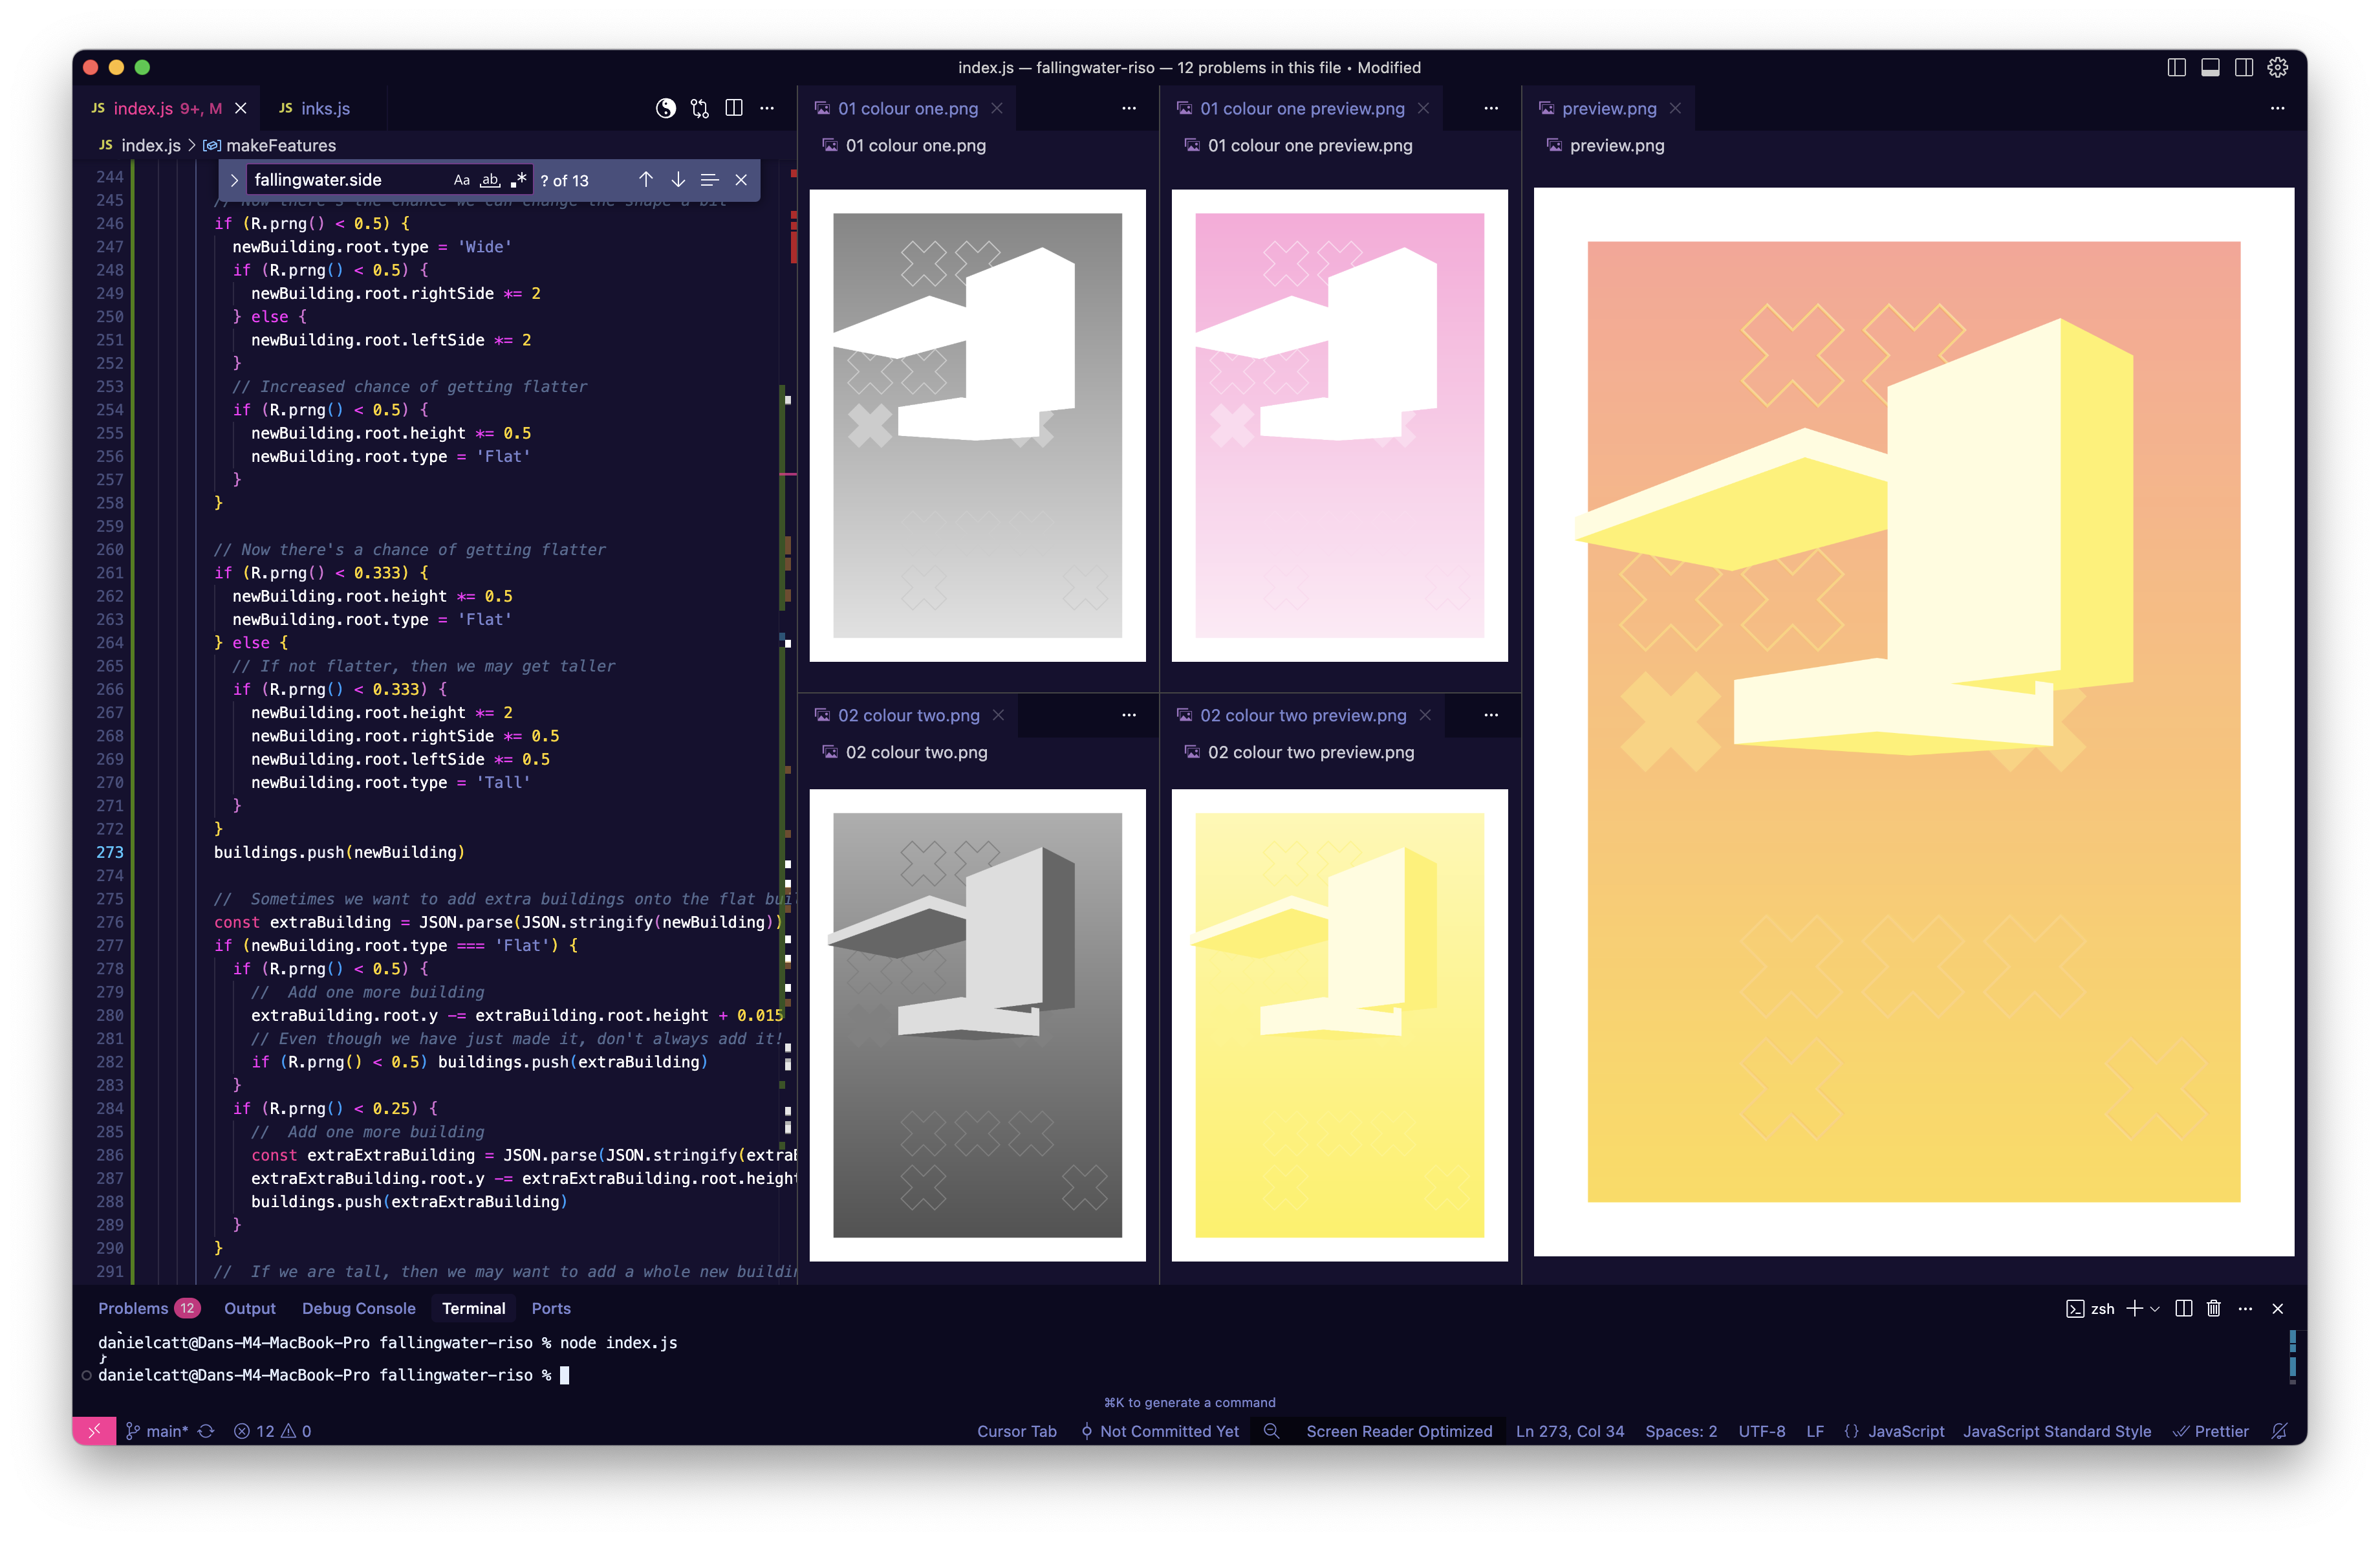Switch to Output panel tab
The height and width of the screenshot is (1541, 2380).
[249, 1308]
